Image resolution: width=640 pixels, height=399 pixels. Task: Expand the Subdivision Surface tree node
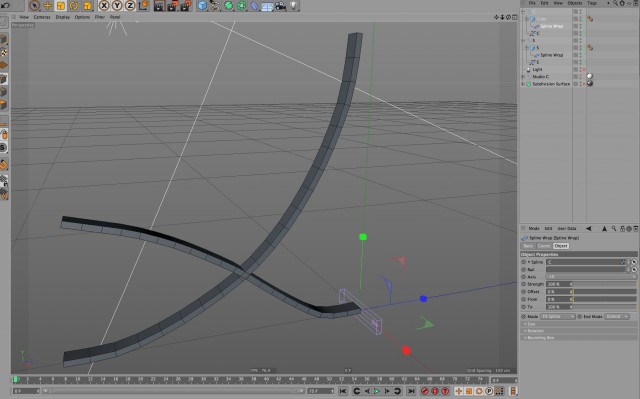[x=523, y=84]
